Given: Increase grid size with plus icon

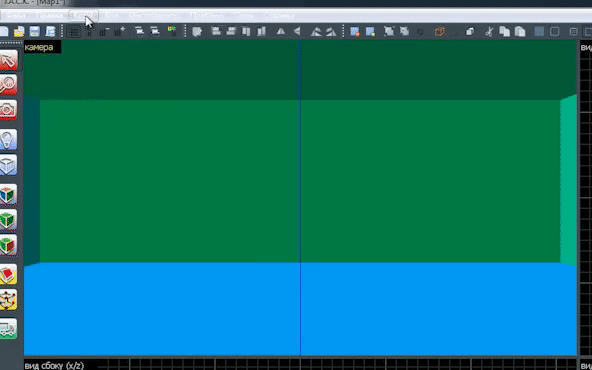Looking at the screenshot, I should tap(120, 31).
